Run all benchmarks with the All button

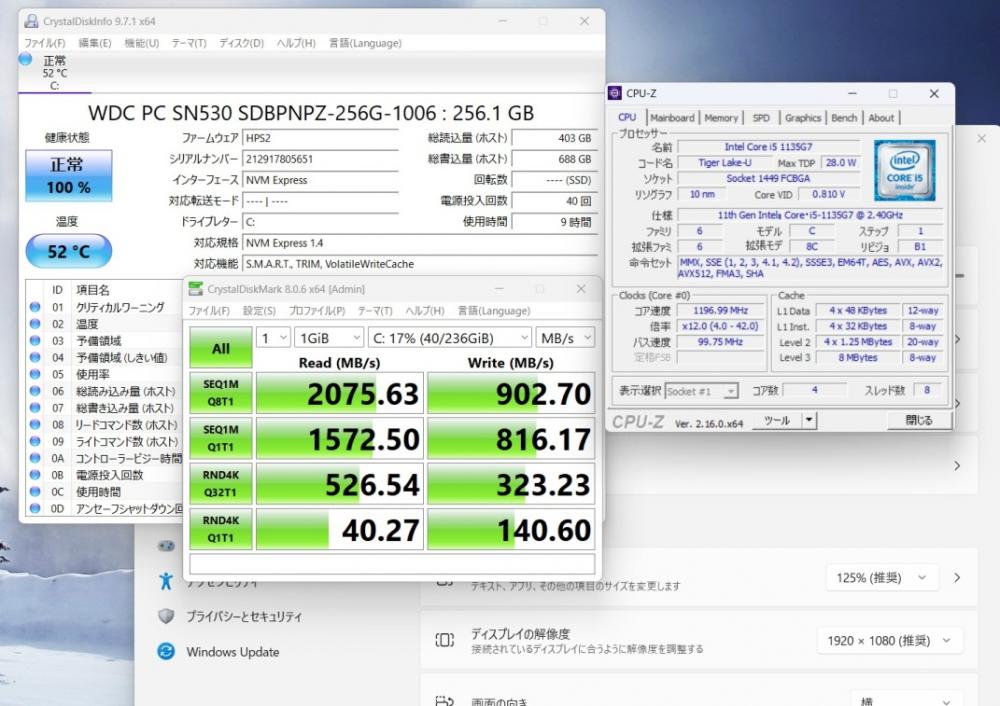coord(220,349)
